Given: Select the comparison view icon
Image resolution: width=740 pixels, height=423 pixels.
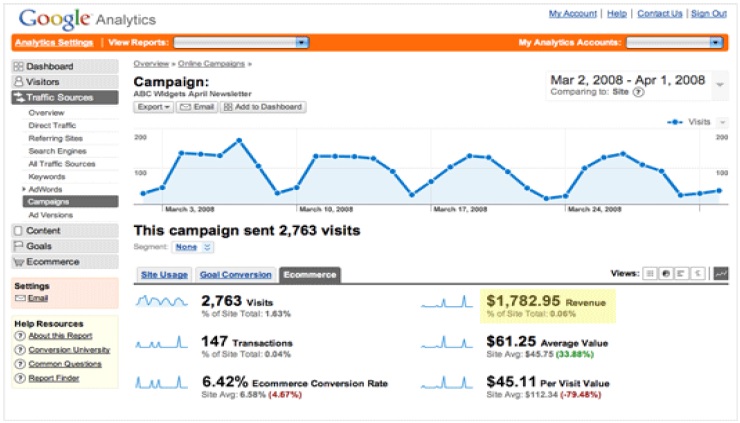Looking at the screenshot, I should 697,273.
